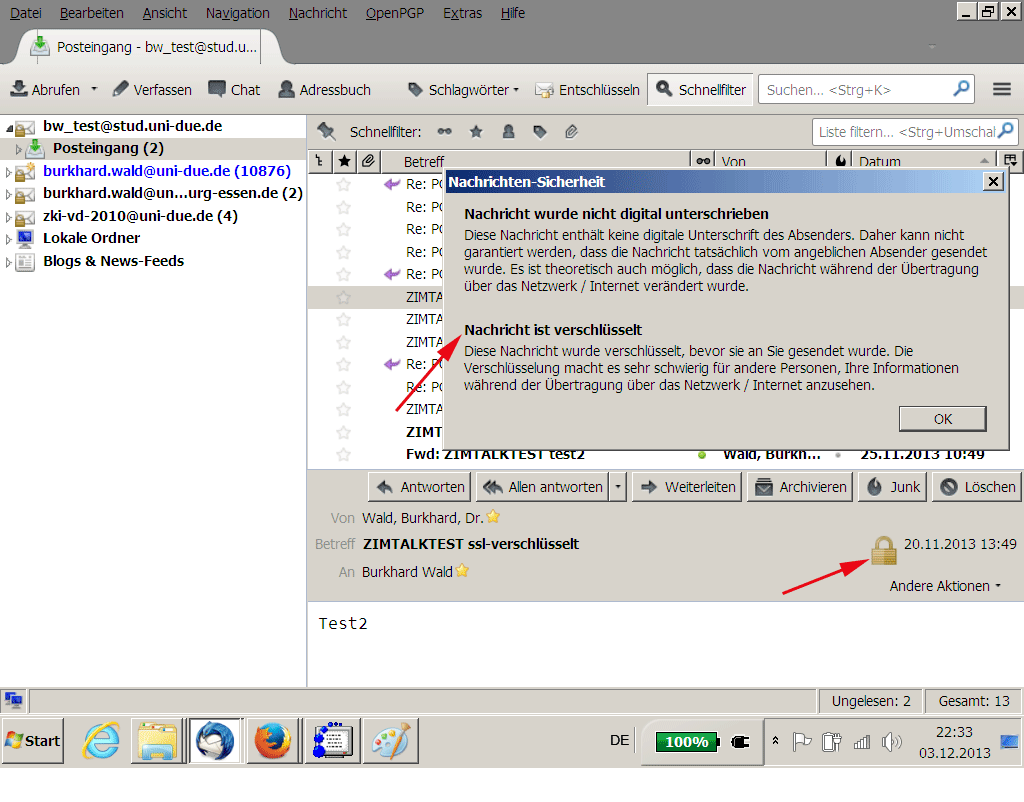The width and height of the screenshot is (1024, 802).
Task: Open the Adressbuch from the toolbar
Action: (324, 89)
